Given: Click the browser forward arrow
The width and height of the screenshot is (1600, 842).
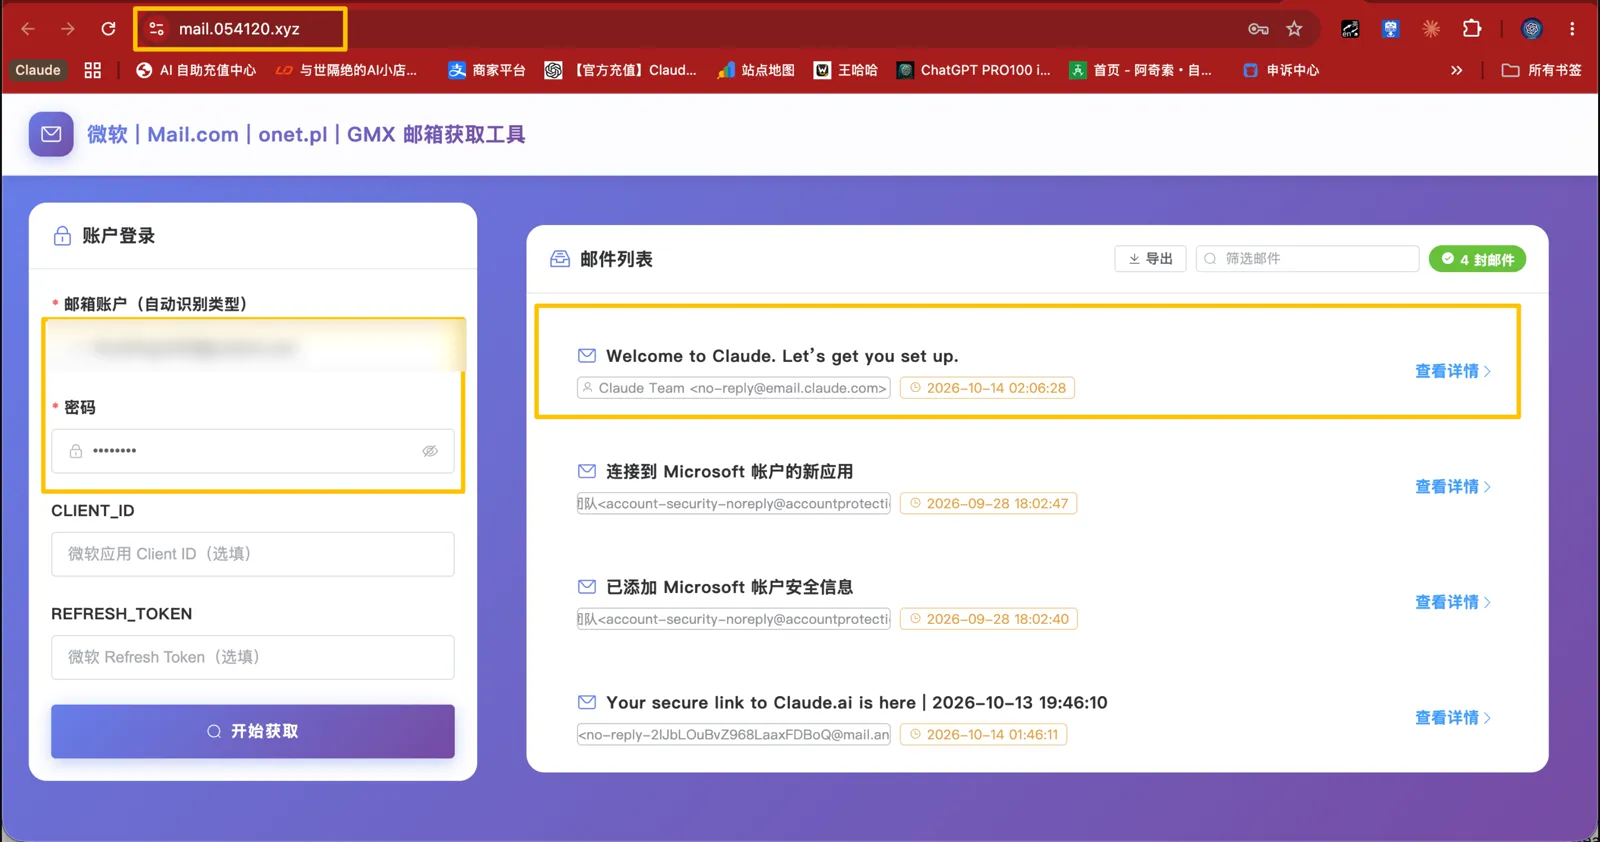Looking at the screenshot, I should [x=68, y=29].
